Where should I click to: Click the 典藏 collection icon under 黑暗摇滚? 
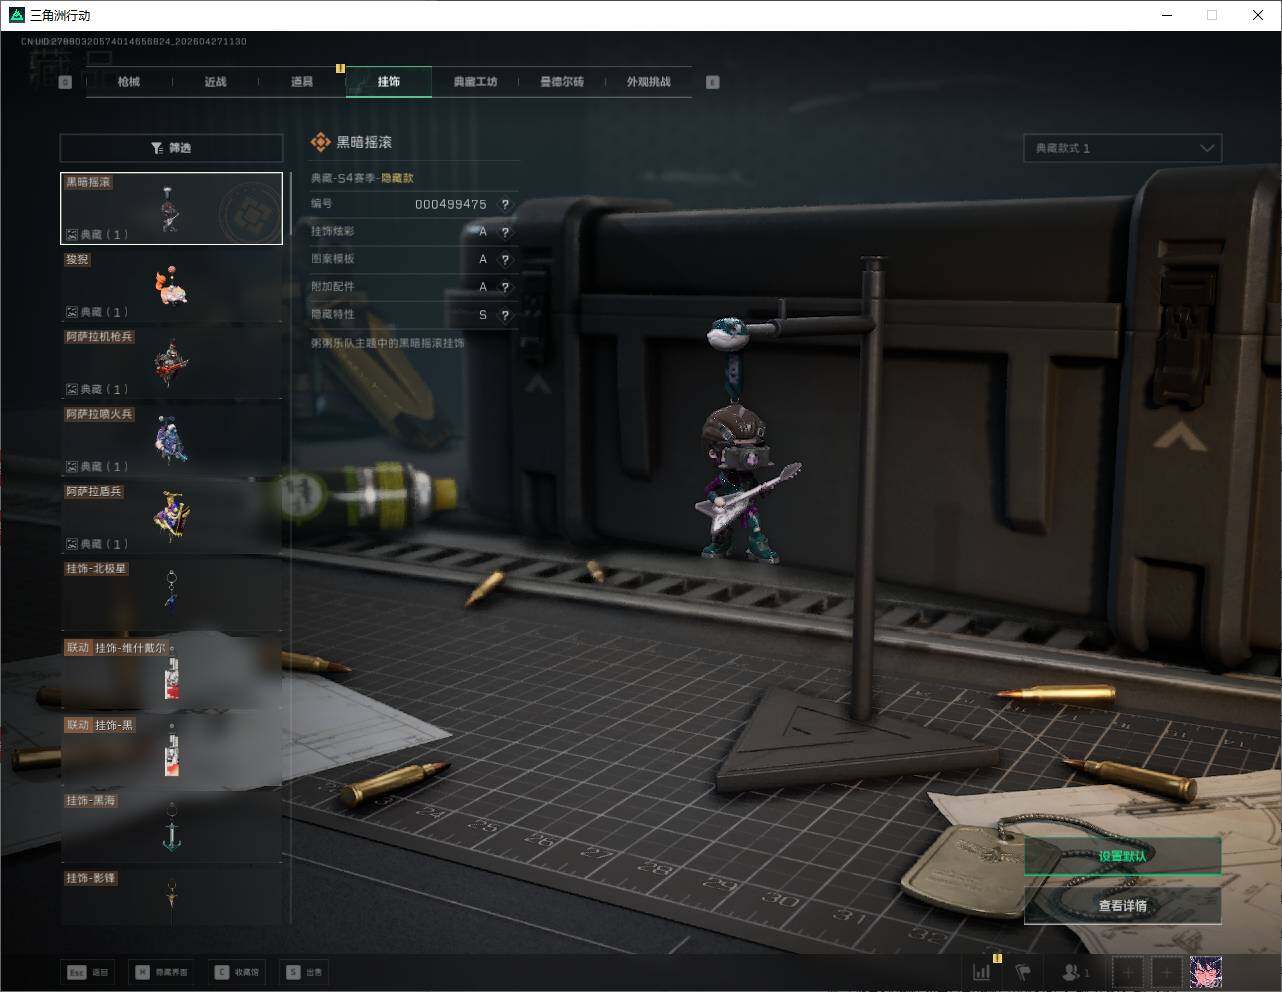tap(72, 235)
